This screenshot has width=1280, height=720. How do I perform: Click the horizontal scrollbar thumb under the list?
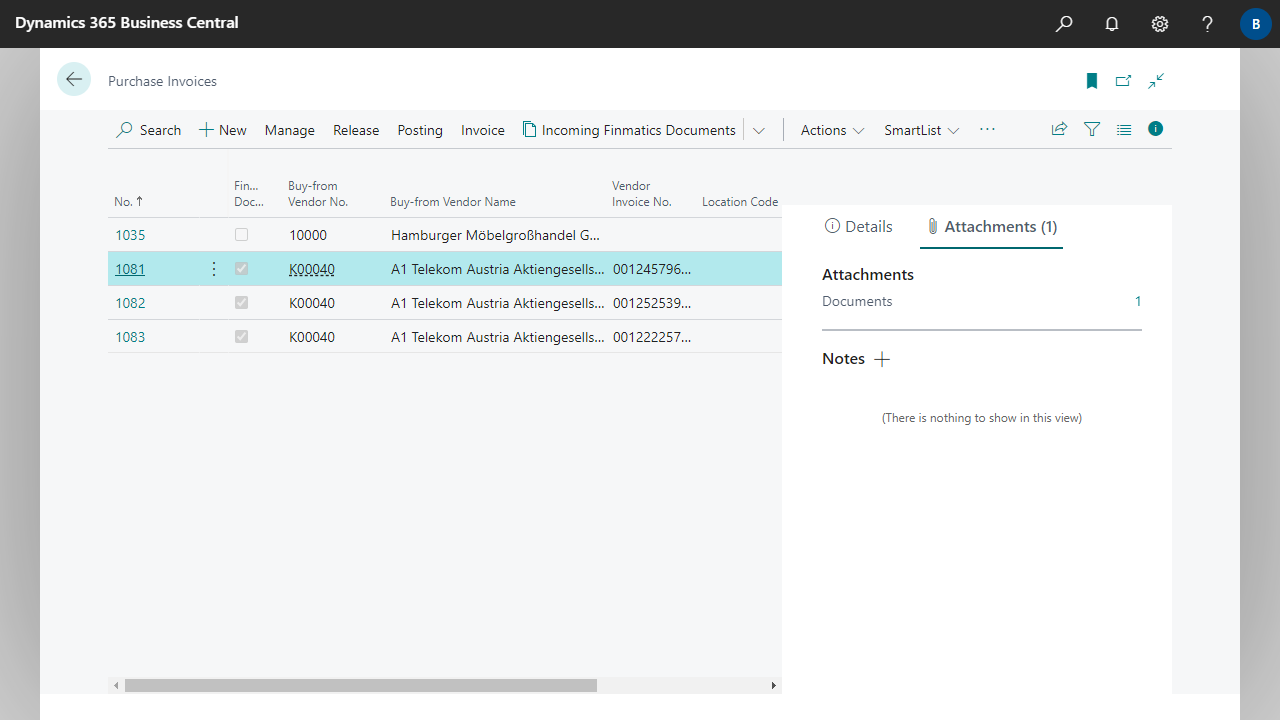360,686
